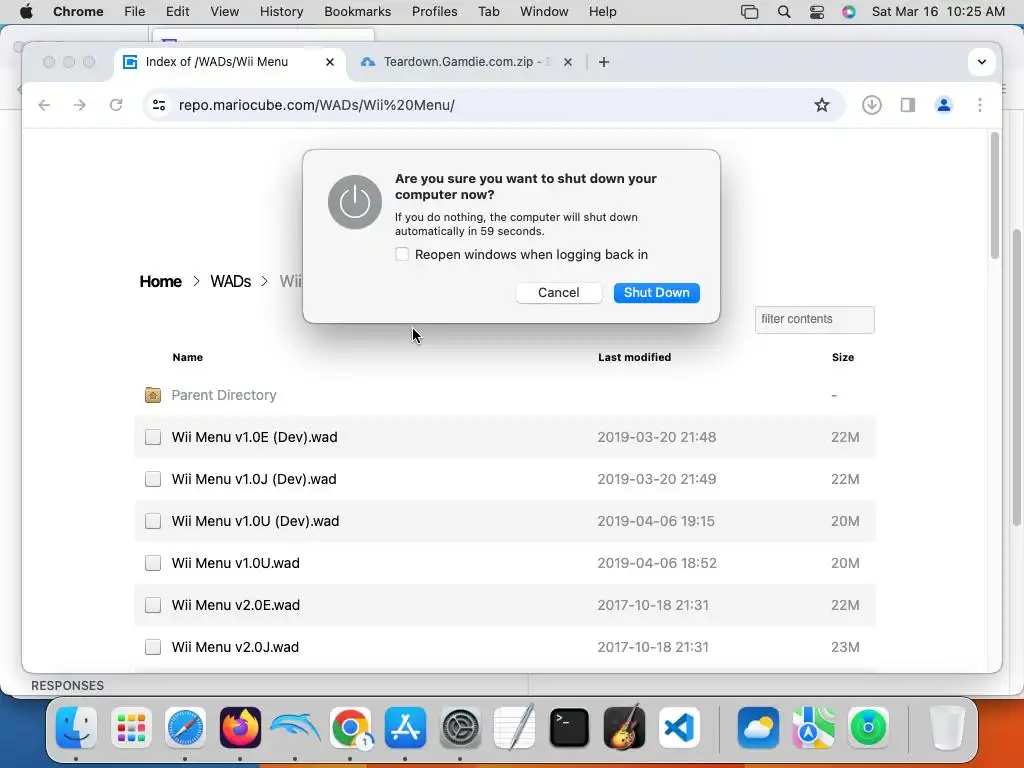Sort the listing by Last modified

pos(634,357)
